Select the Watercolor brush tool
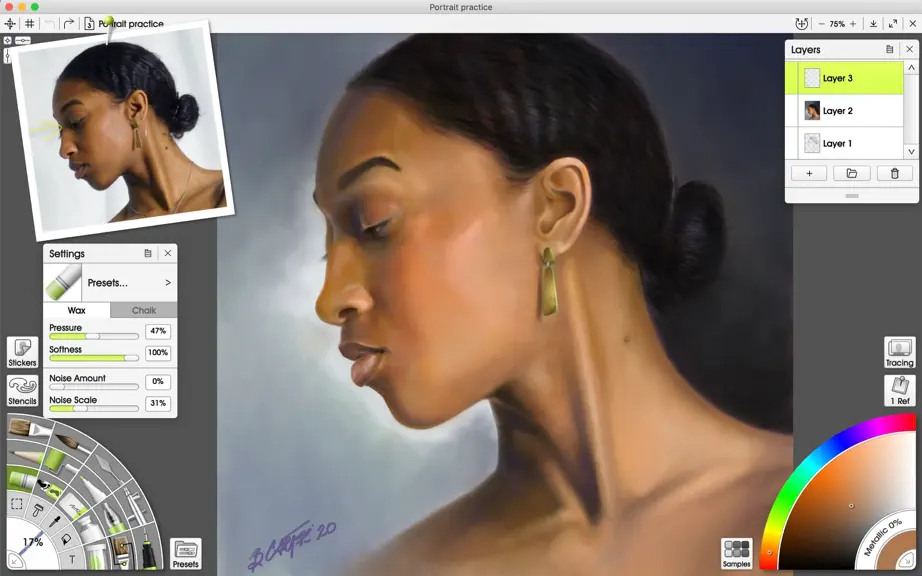922x576 pixels. coord(74,443)
